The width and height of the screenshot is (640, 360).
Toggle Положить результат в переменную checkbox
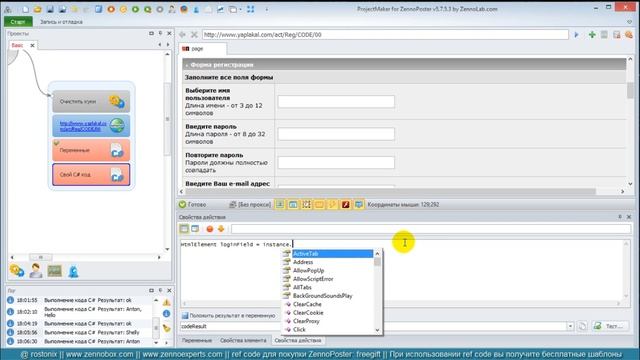point(185,316)
